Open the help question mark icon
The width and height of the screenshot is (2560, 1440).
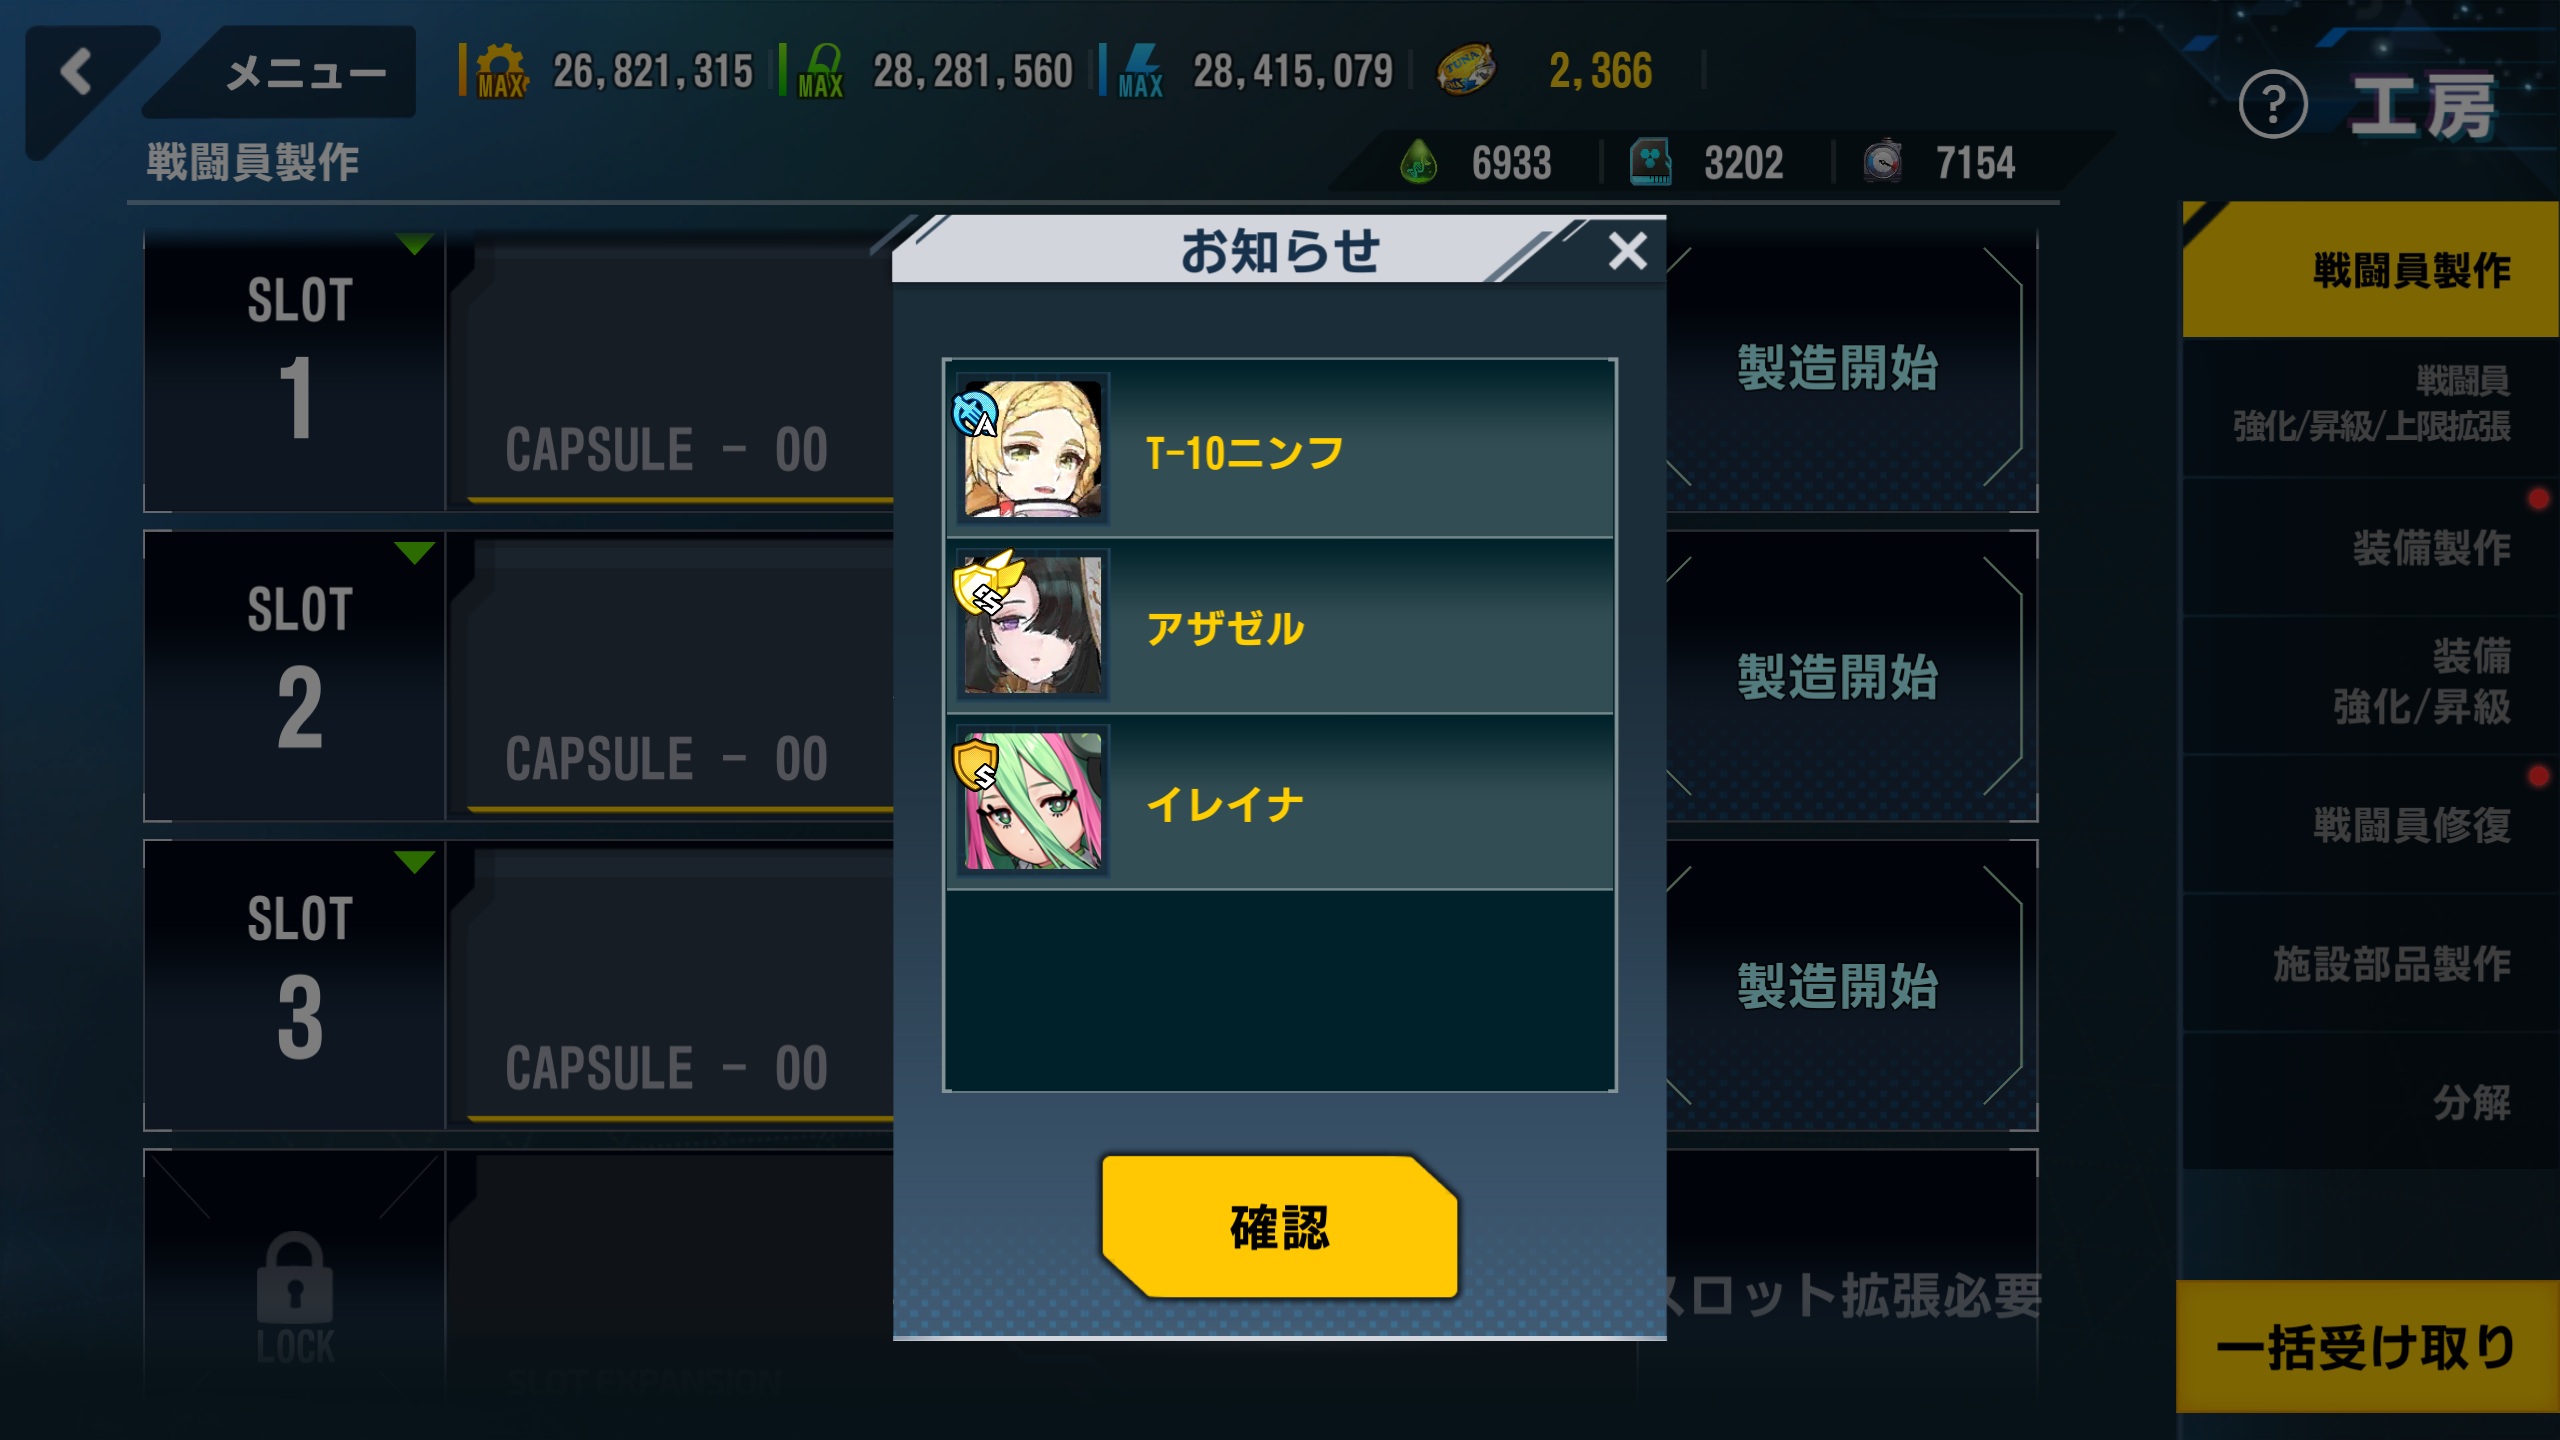click(x=2272, y=104)
